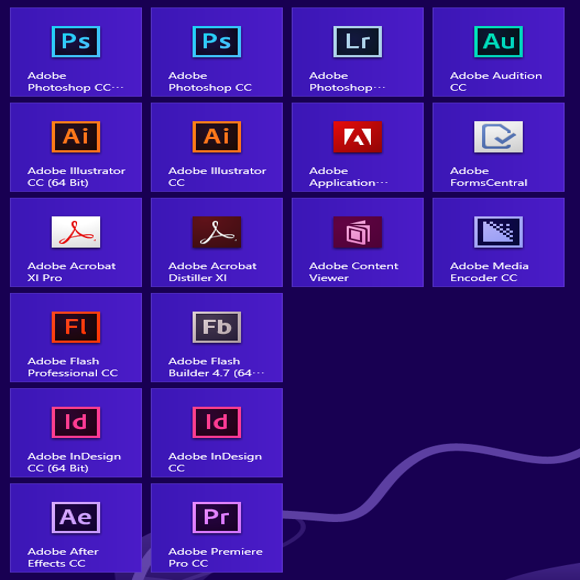The width and height of the screenshot is (580, 580).
Task: Open Adobe Content Viewer tile
Action: [358, 242]
